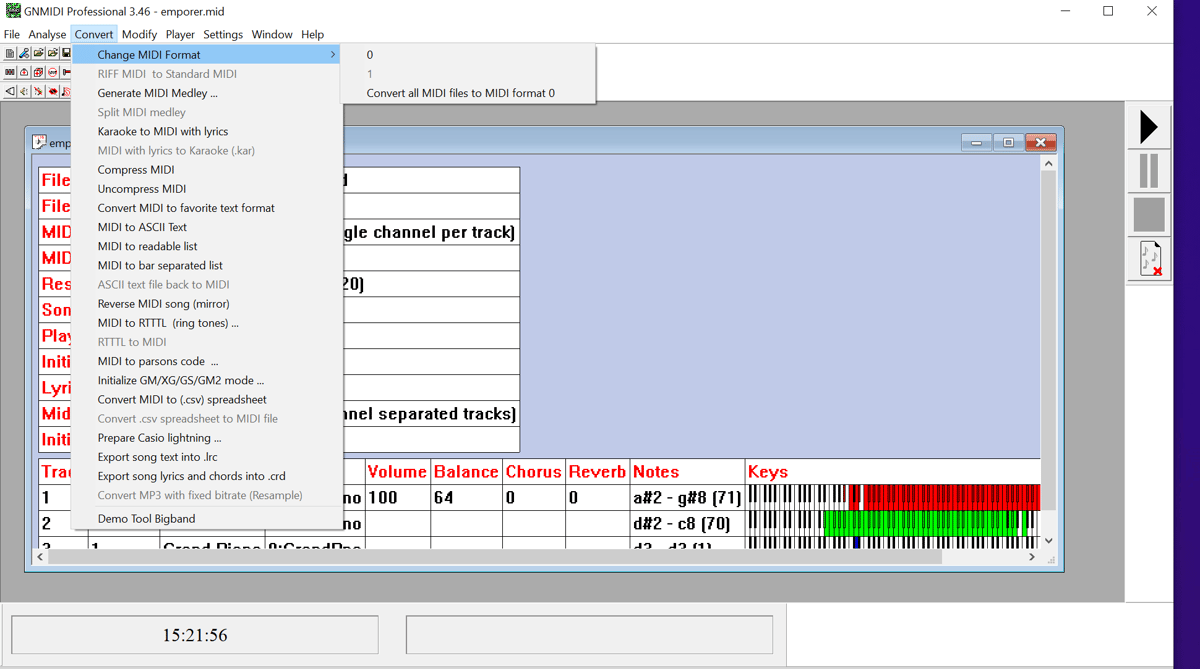The width and height of the screenshot is (1200, 669).
Task: Click the red circle stop-sign toolbar icon
Action: tap(52, 72)
